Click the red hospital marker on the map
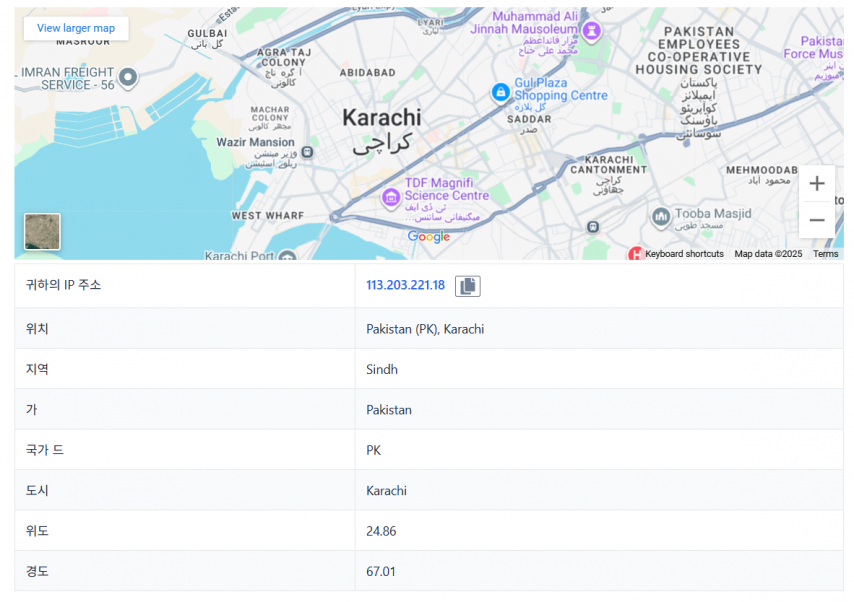854x602 pixels. (x=635, y=254)
